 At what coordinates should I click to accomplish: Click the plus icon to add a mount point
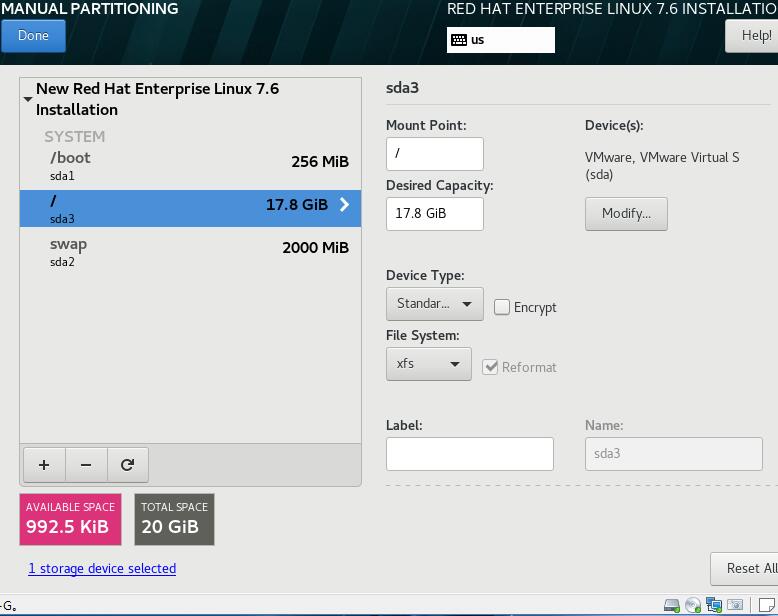pos(44,465)
